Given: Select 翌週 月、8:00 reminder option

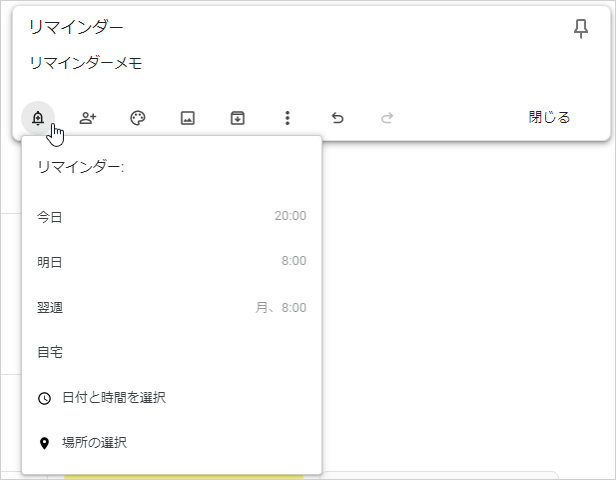Looking at the screenshot, I should coord(172,307).
